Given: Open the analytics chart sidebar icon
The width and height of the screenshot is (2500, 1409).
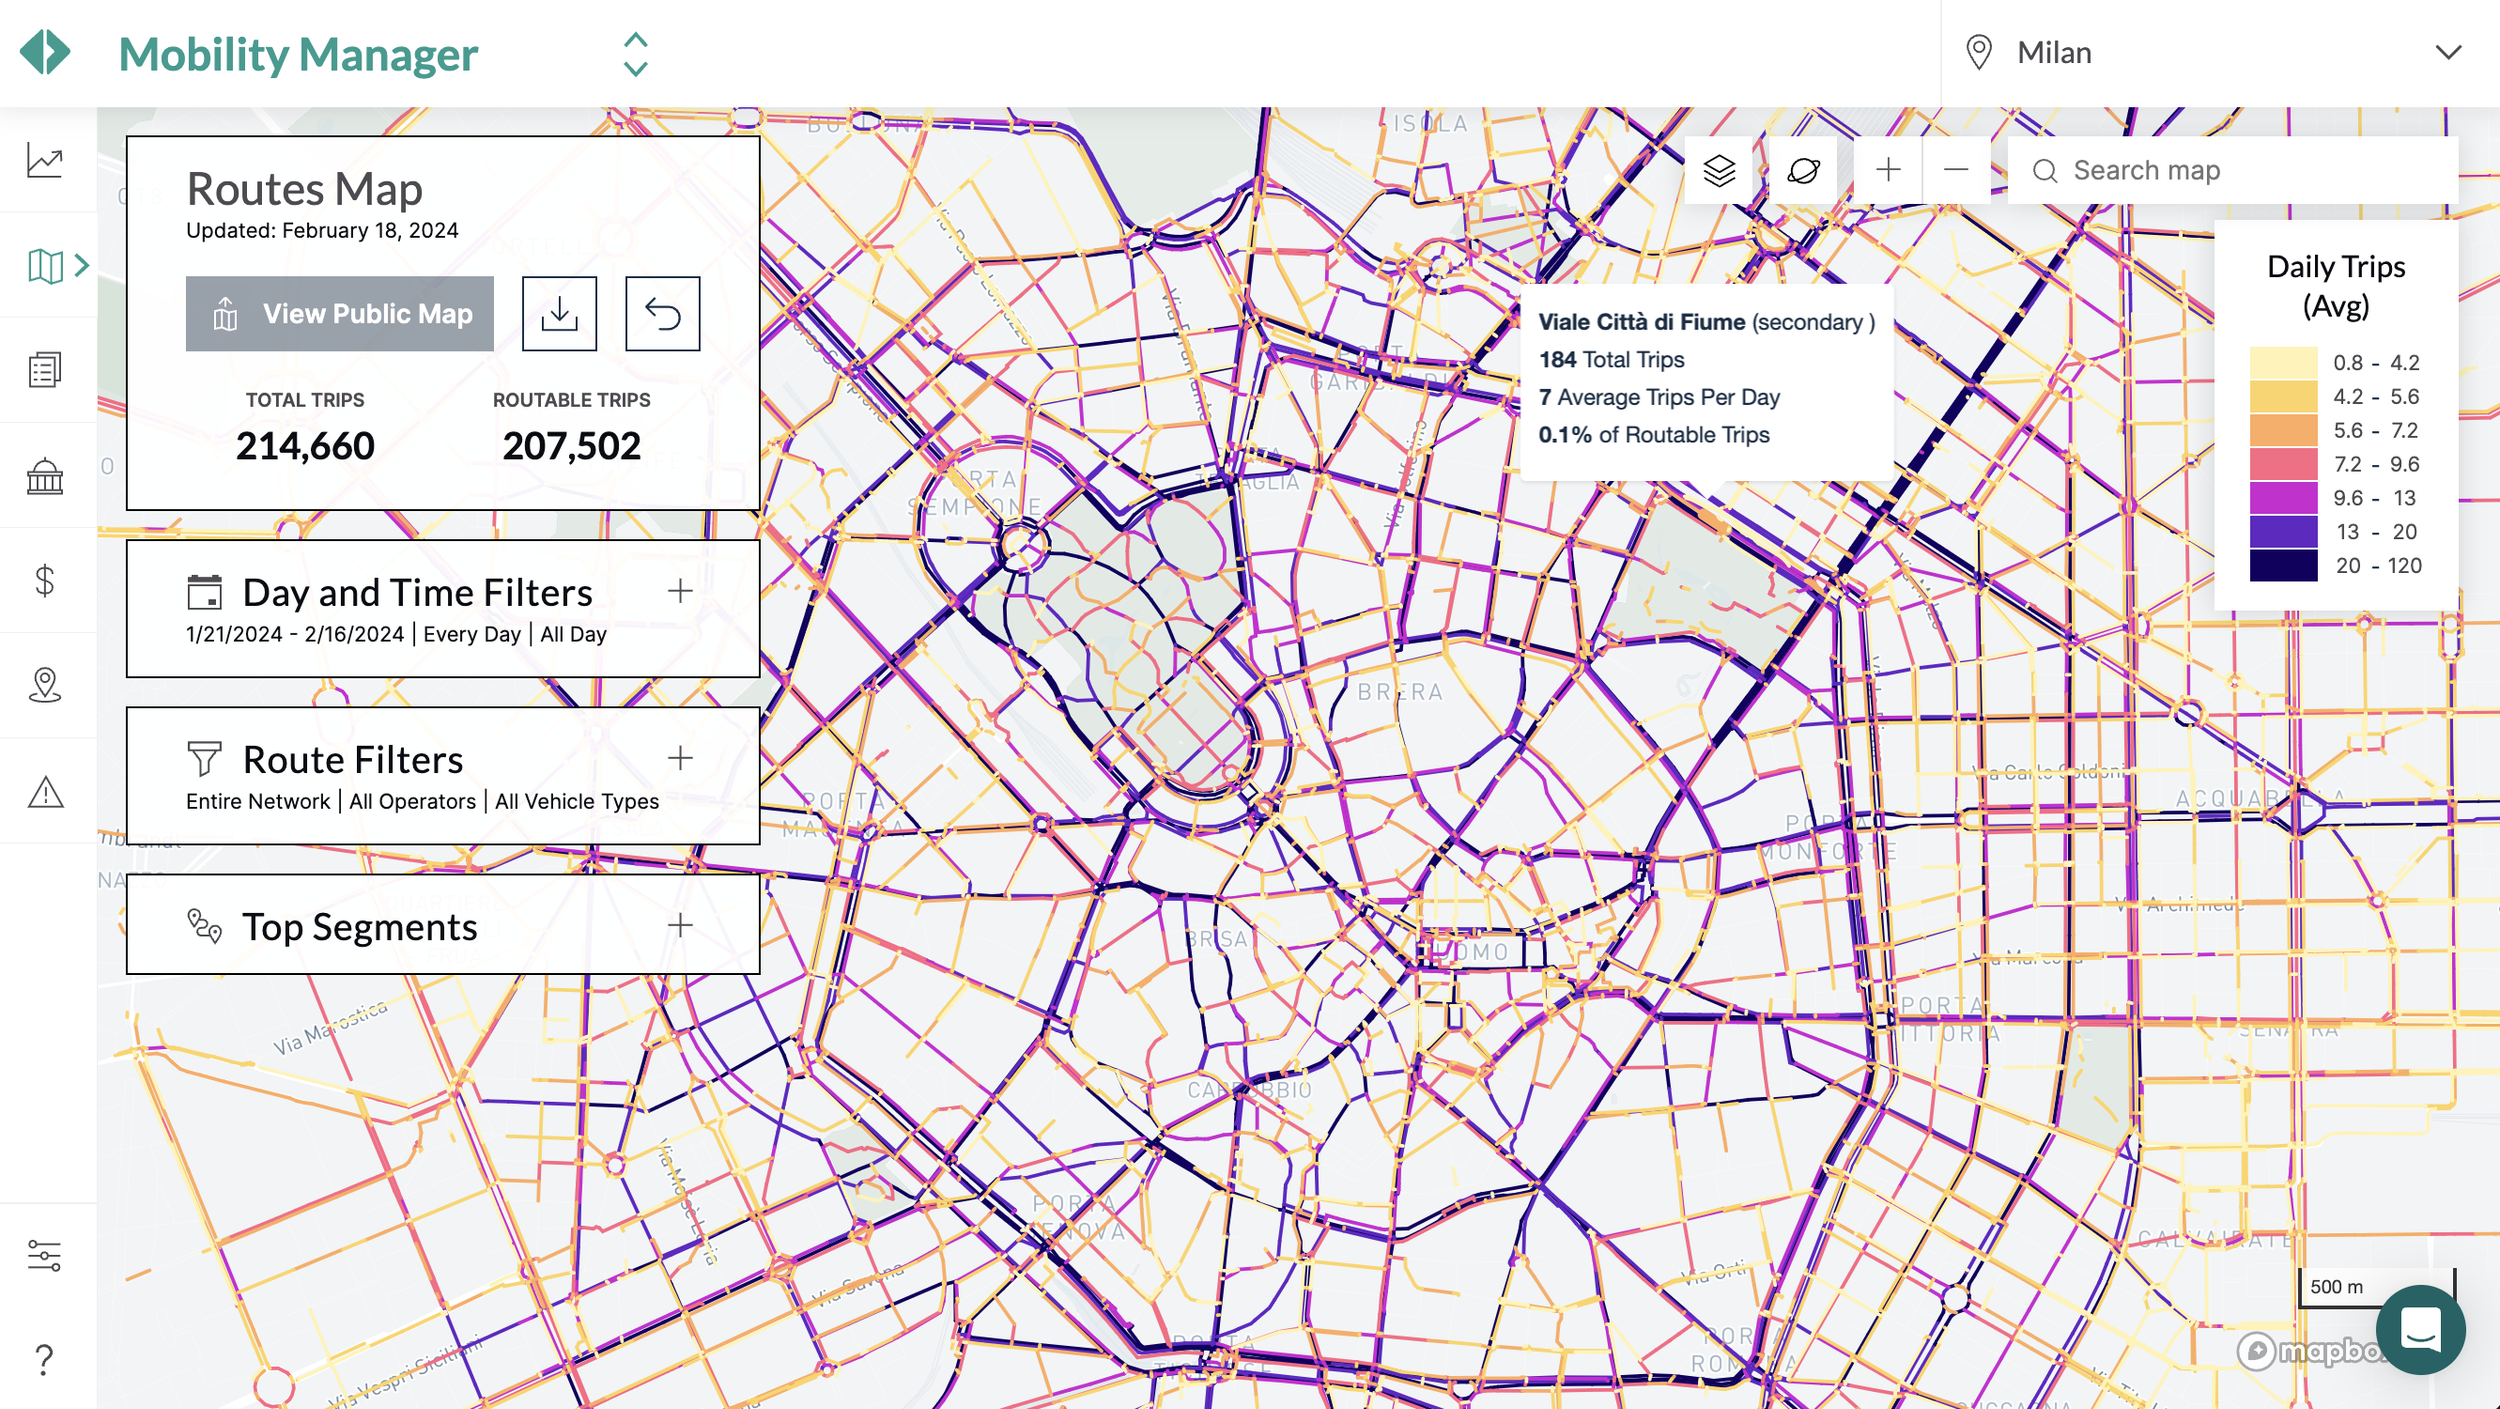Looking at the screenshot, I should point(45,160).
